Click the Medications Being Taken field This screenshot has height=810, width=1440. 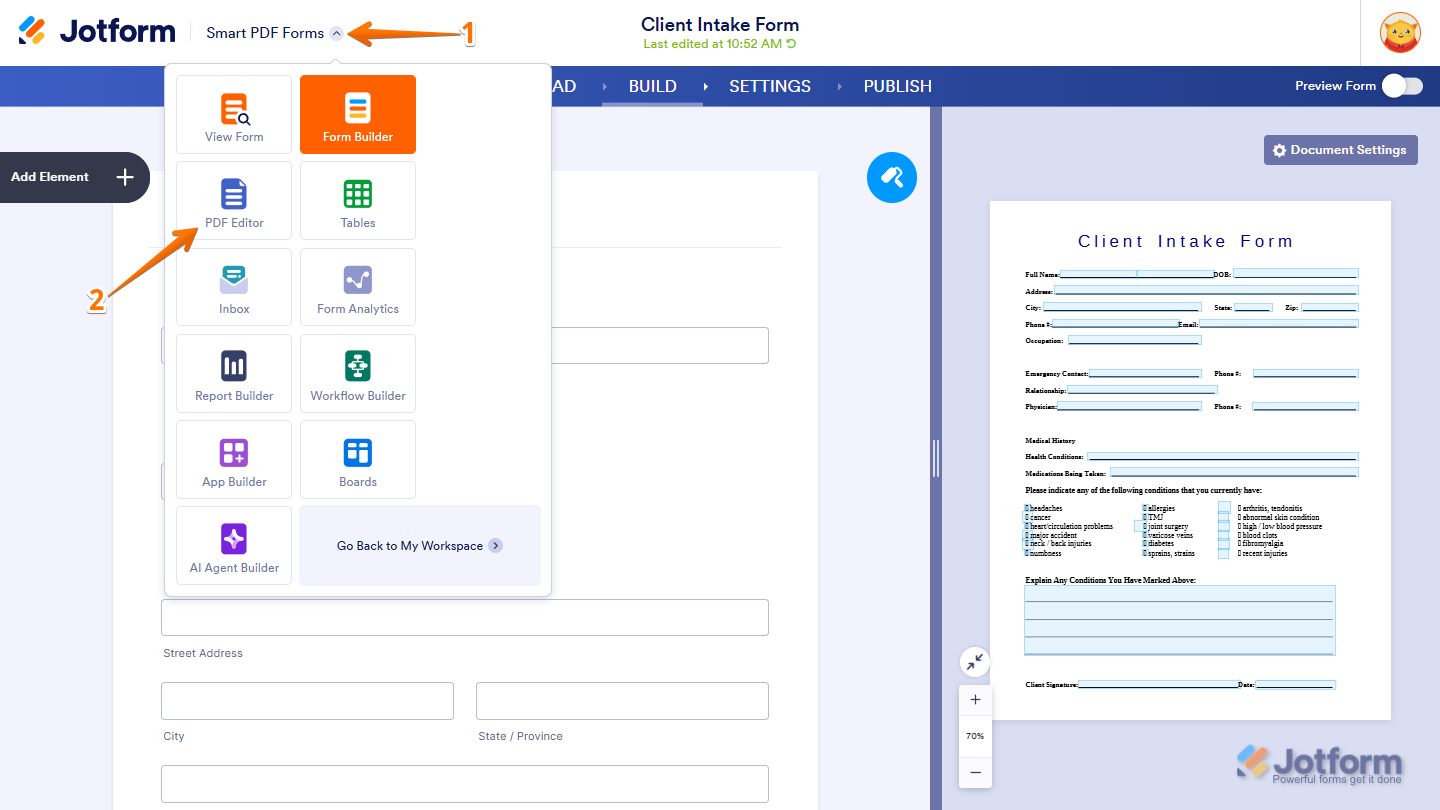pos(1234,472)
